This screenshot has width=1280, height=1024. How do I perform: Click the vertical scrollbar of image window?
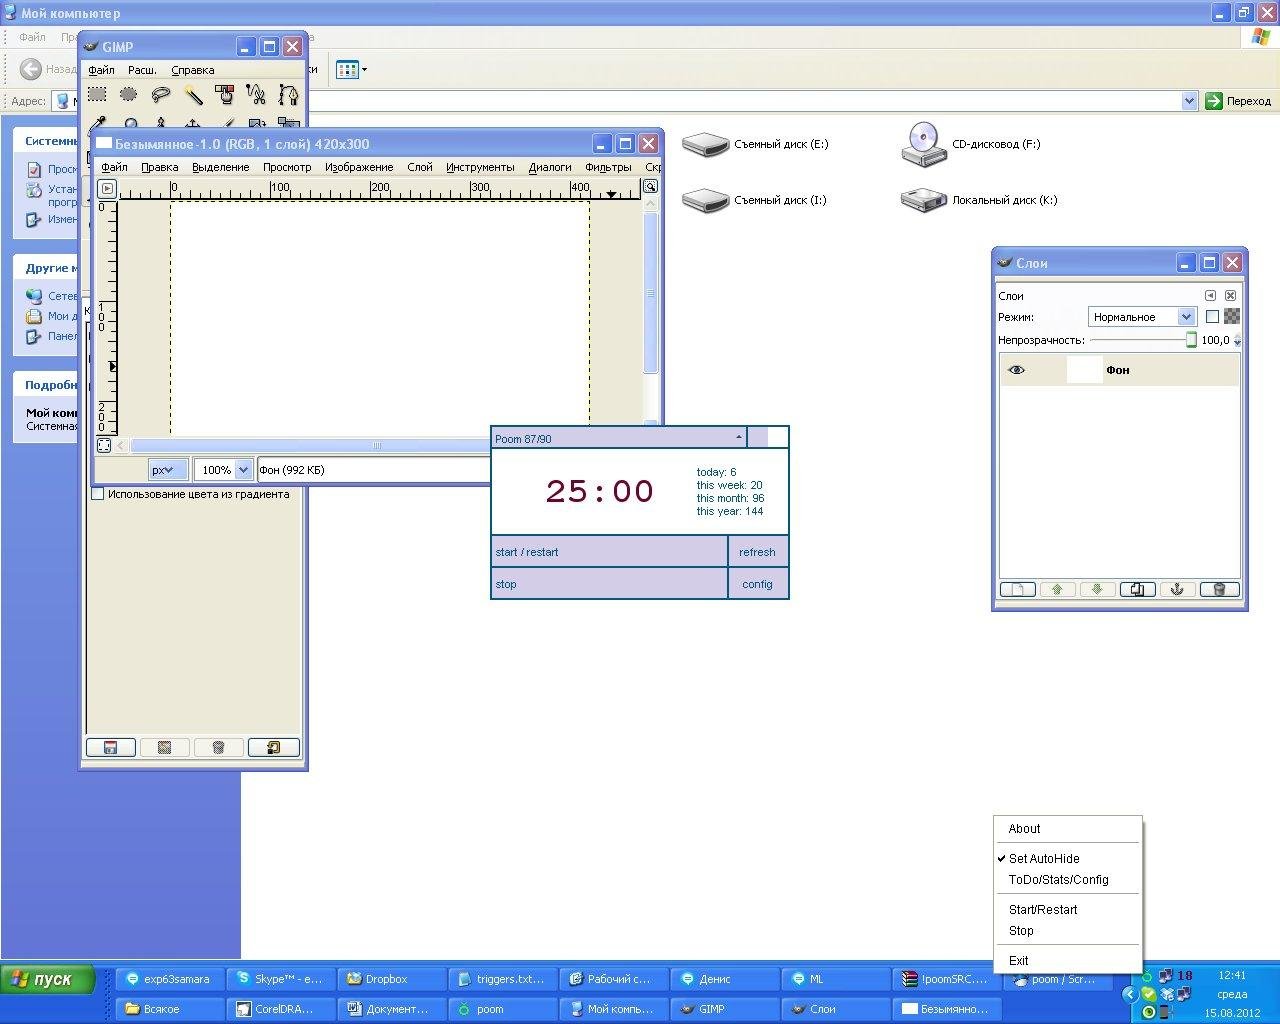pos(650,293)
